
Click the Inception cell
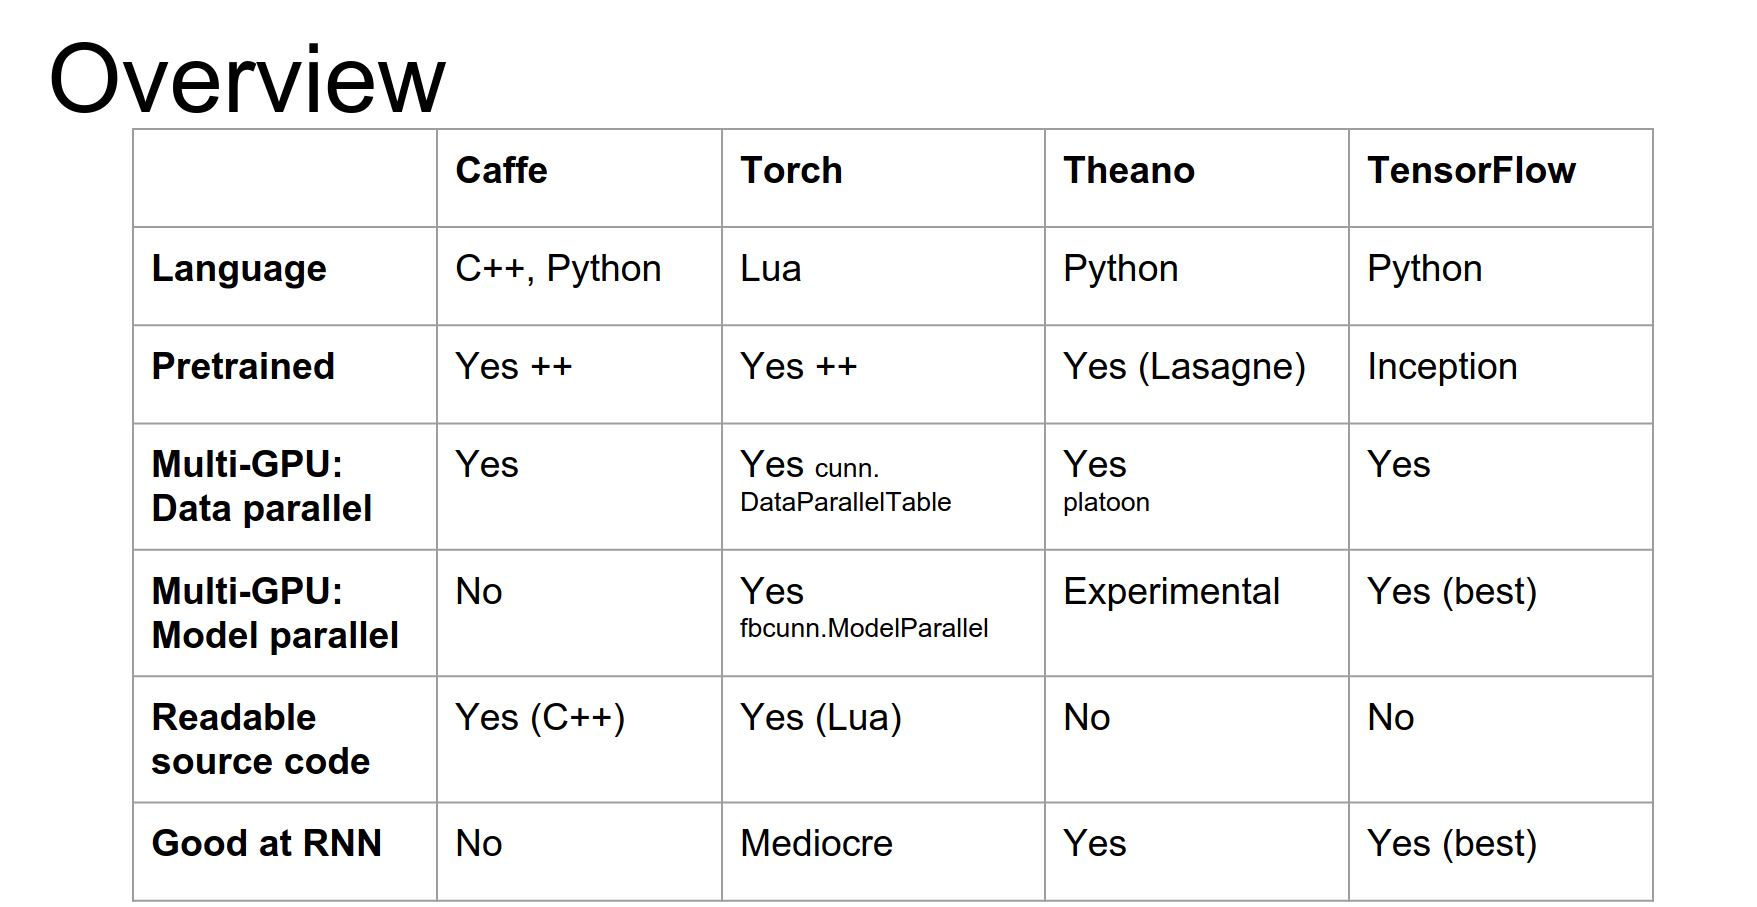click(1441, 367)
